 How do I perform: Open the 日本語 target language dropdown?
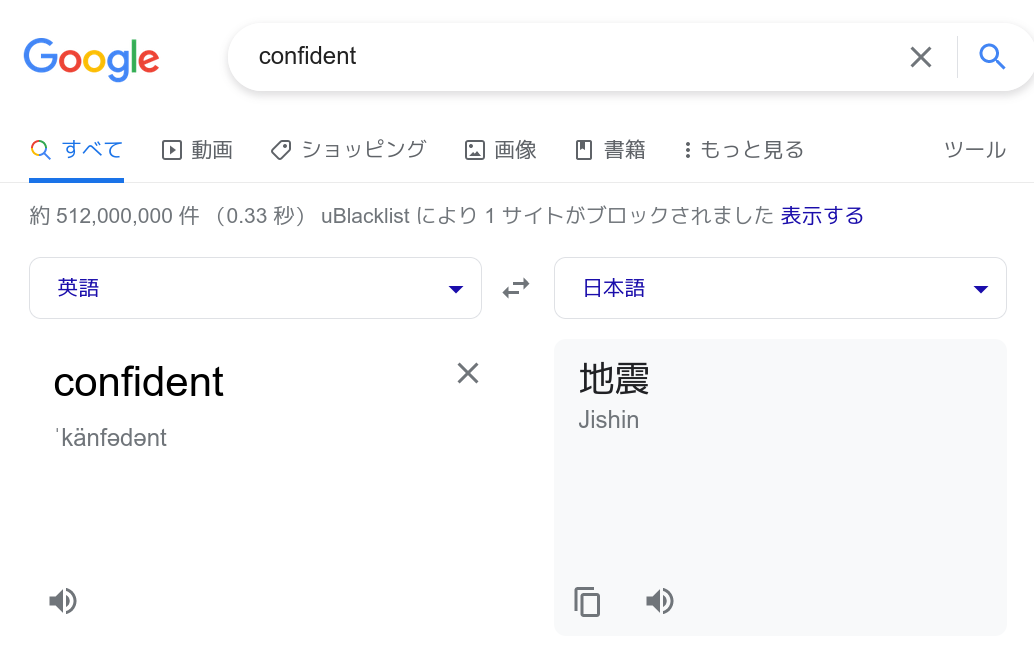(780, 288)
